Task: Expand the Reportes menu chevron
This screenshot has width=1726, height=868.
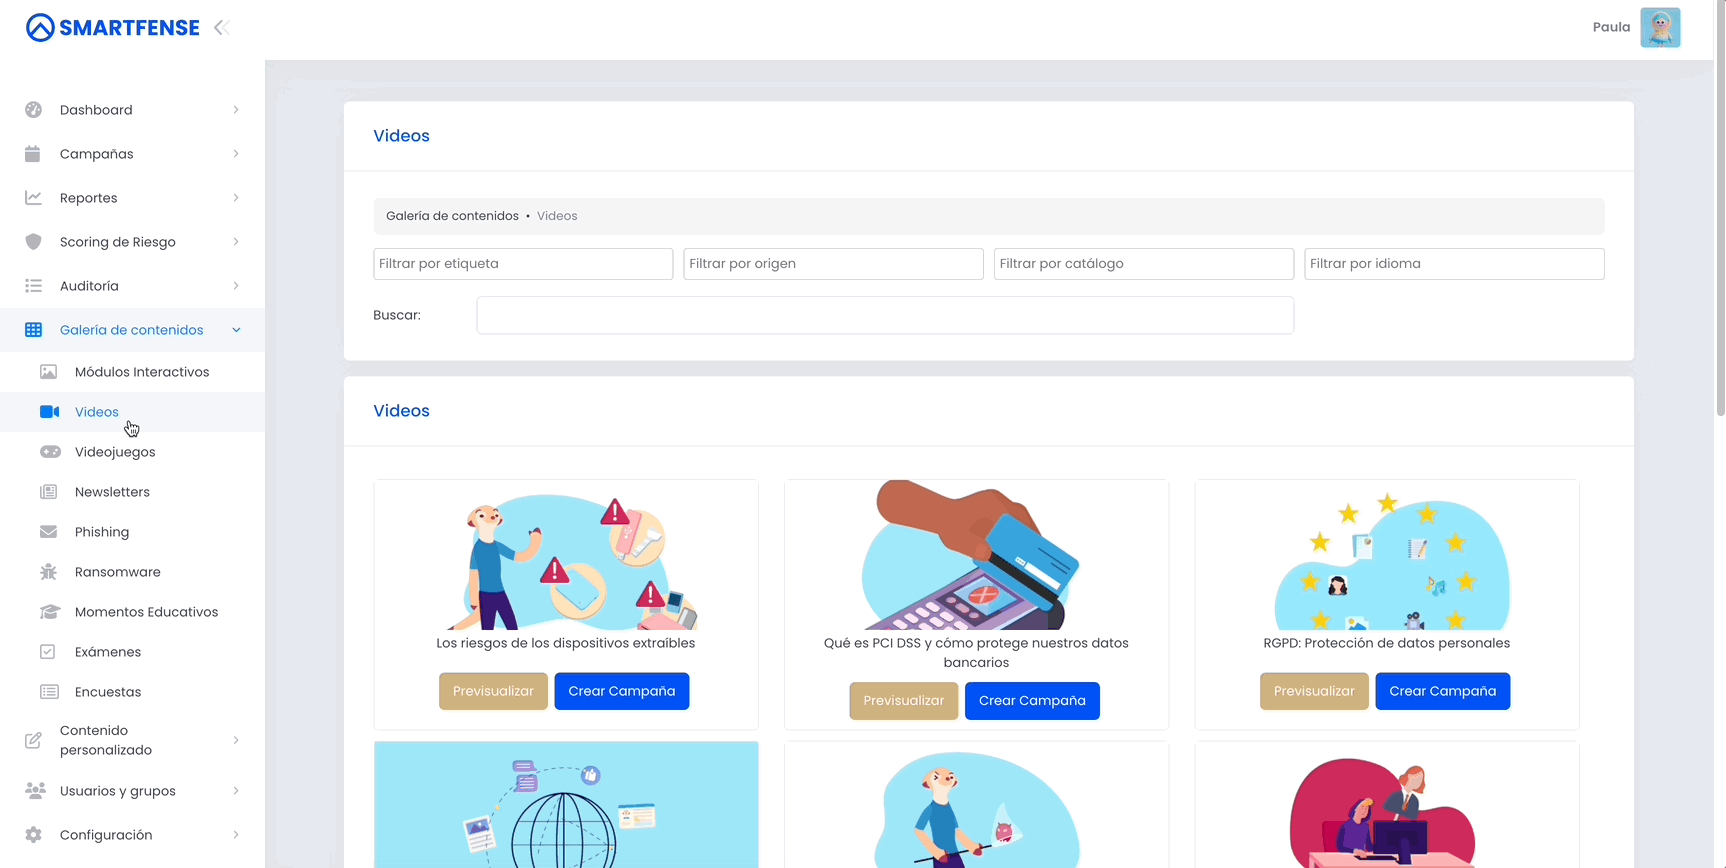Action: 236,198
